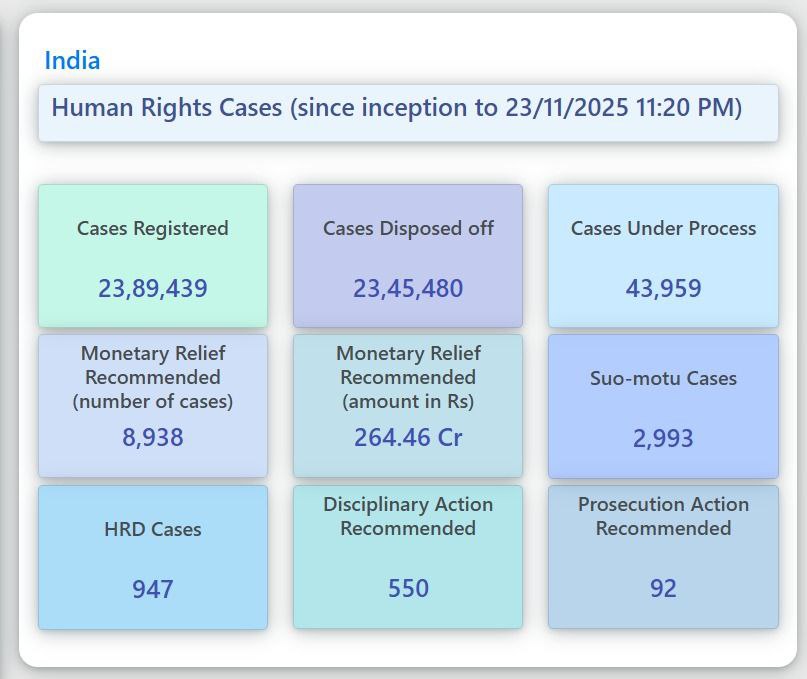Viewport: 807px width, 679px height.
Task: Click the 23,89,439 registered cases figure
Action: (x=153, y=288)
